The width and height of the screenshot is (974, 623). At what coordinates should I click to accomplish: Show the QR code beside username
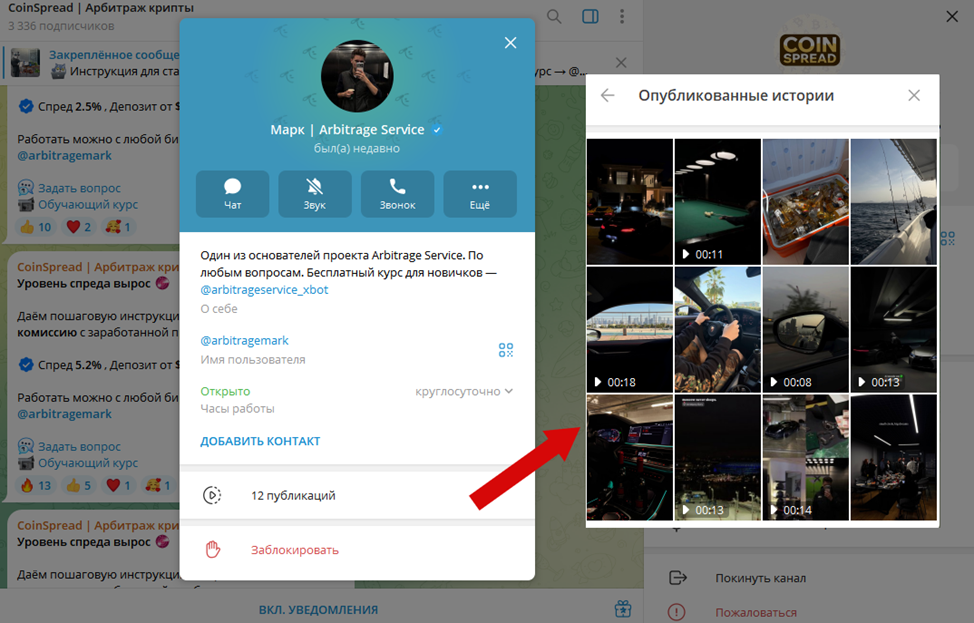pyautogui.click(x=506, y=350)
